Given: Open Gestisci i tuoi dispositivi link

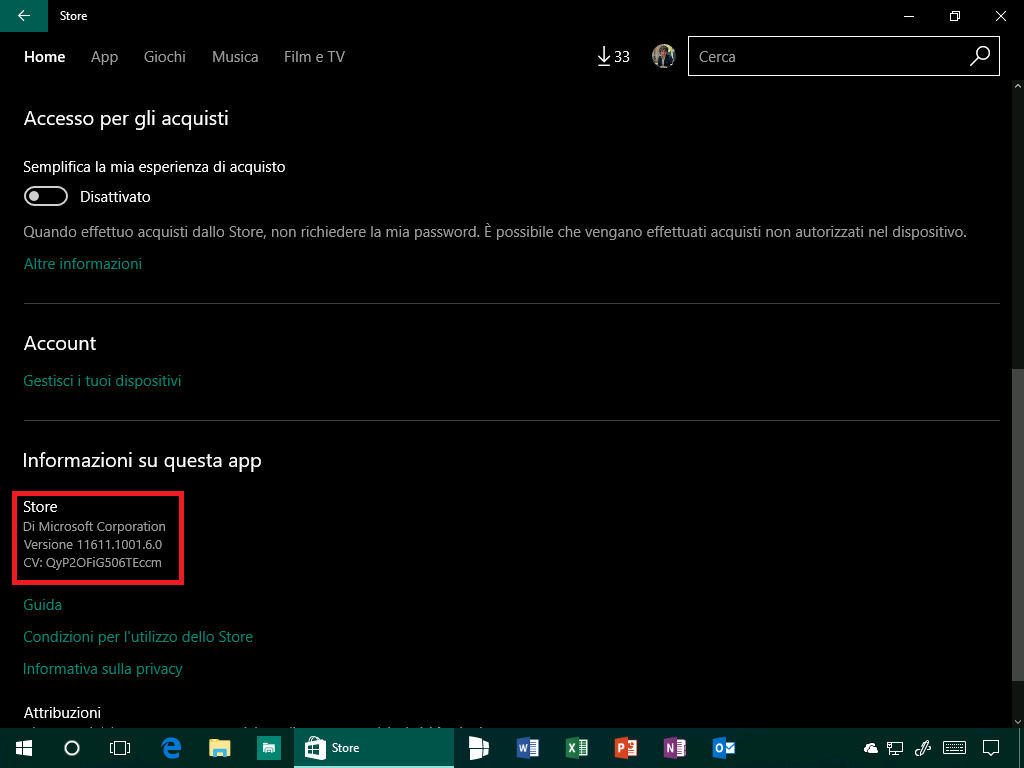Looking at the screenshot, I should click(x=103, y=381).
